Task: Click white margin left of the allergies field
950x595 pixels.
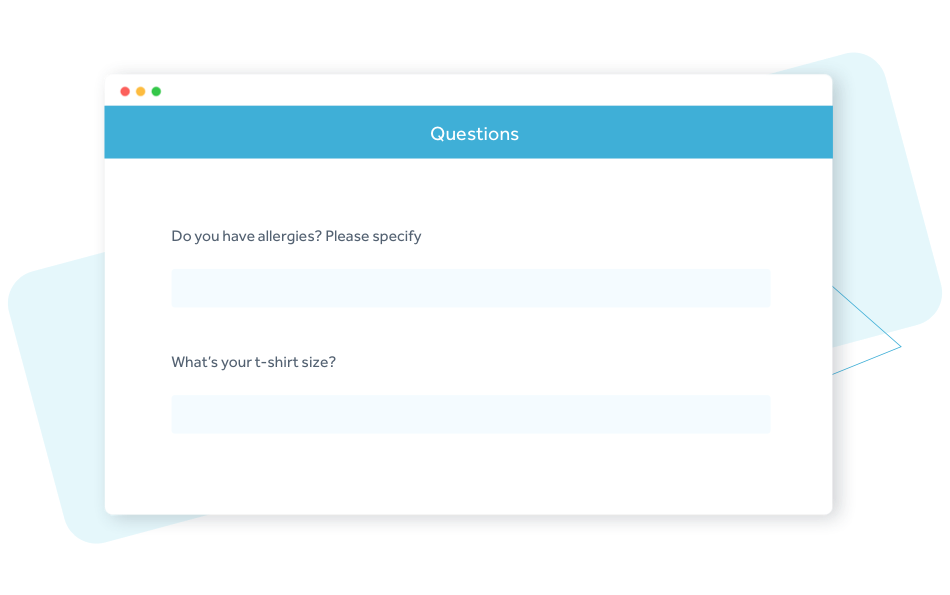Action: tap(138, 288)
